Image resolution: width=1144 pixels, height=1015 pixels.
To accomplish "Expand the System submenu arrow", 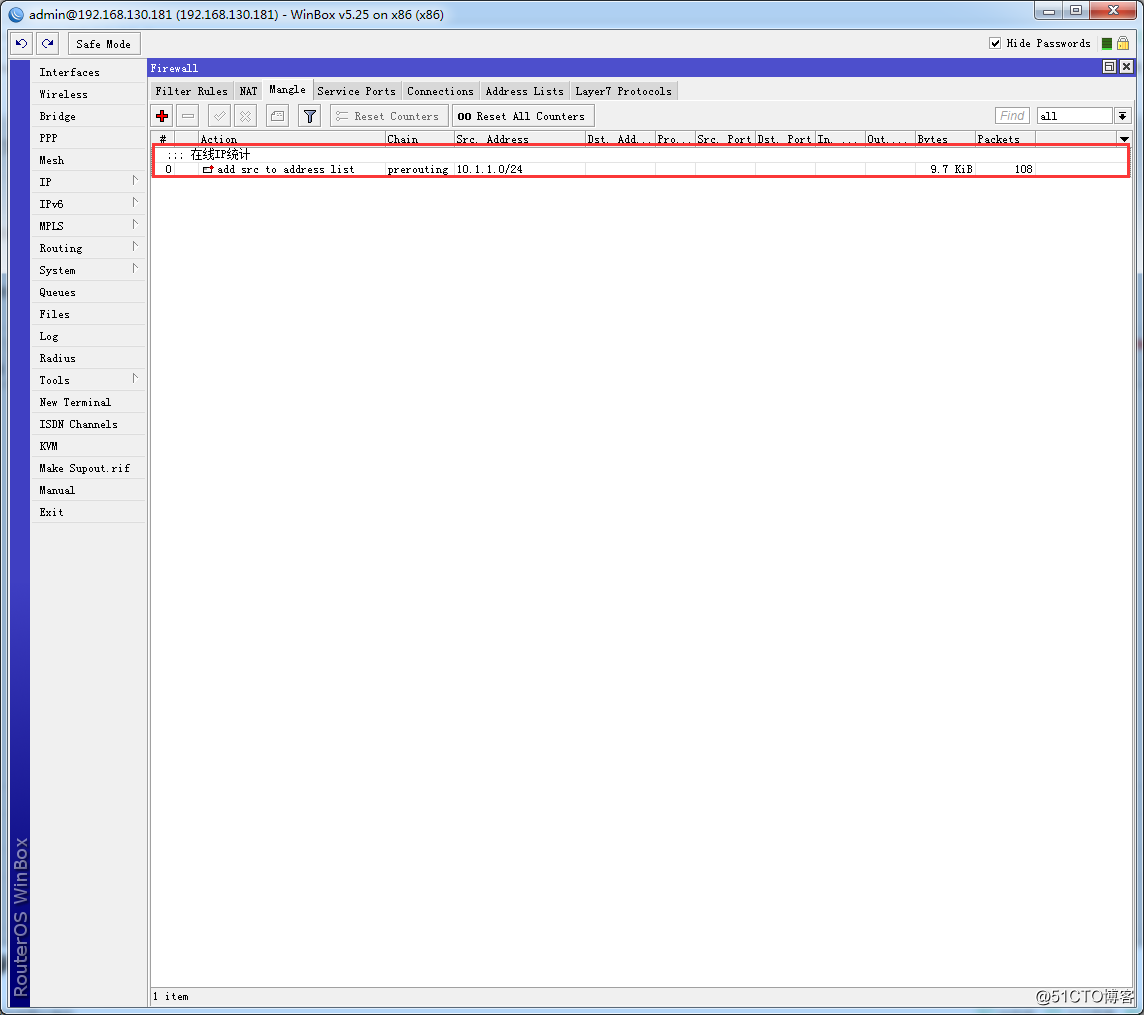I will [x=135, y=268].
